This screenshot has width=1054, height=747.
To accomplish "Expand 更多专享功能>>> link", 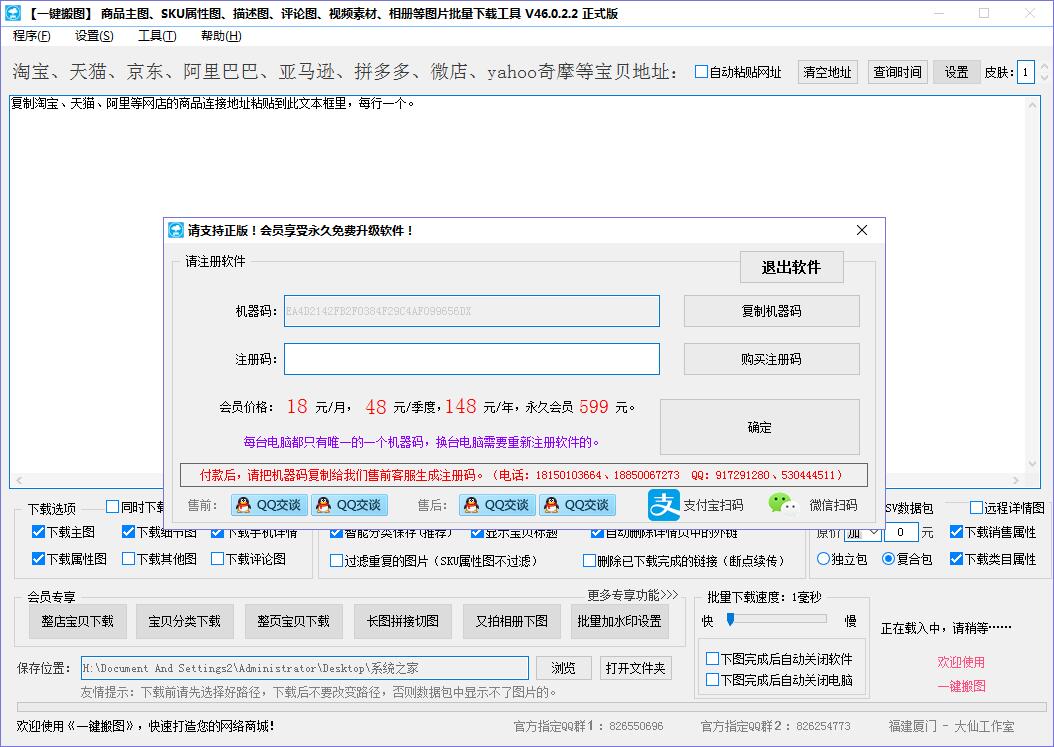I will point(633,595).
